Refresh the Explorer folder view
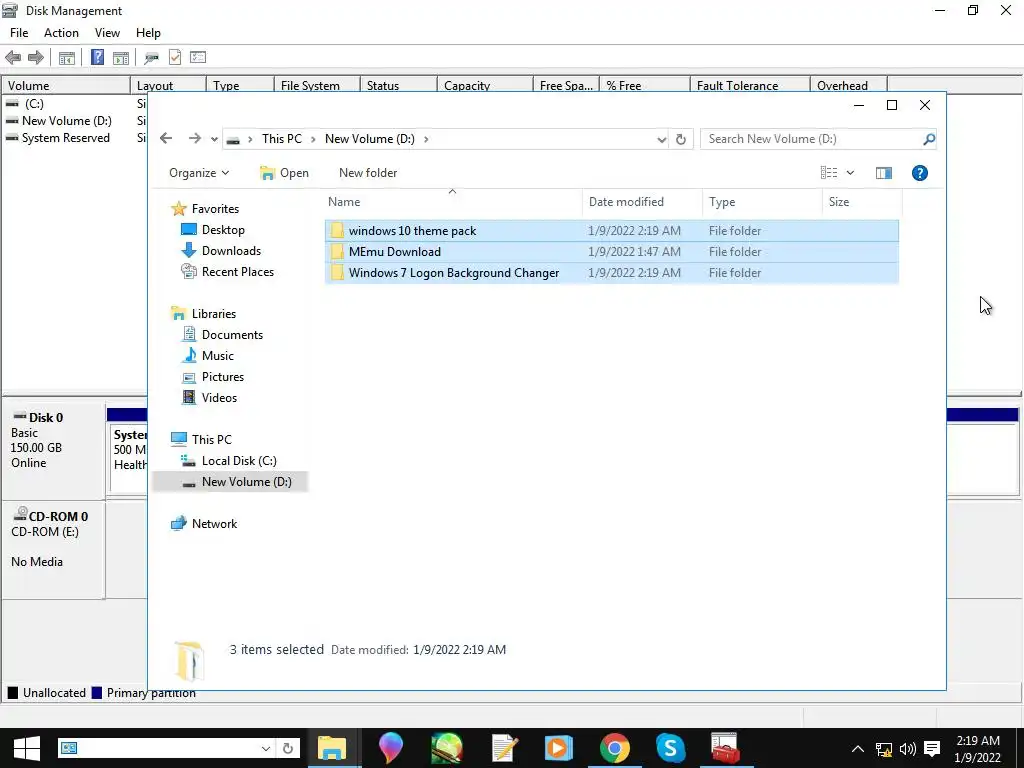Image resolution: width=1024 pixels, height=768 pixels. click(x=680, y=139)
